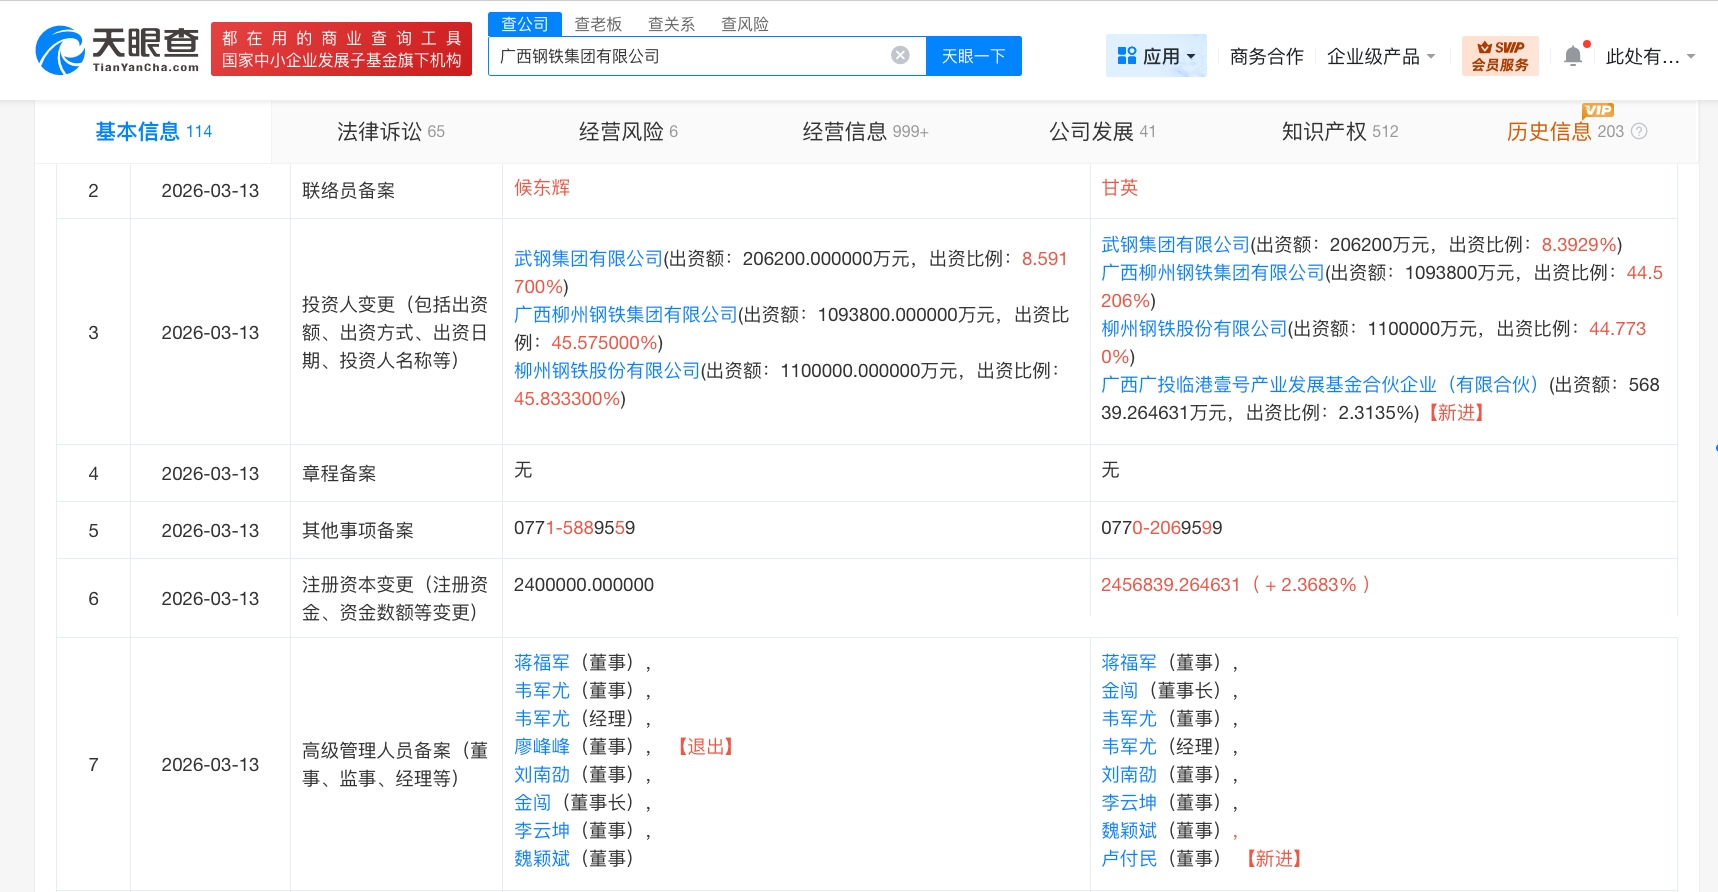The height and width of the screenshot is (892, 1718).
Task: Expand the 企业级产品 dropdown
Action: click(x=1431, y=57)
